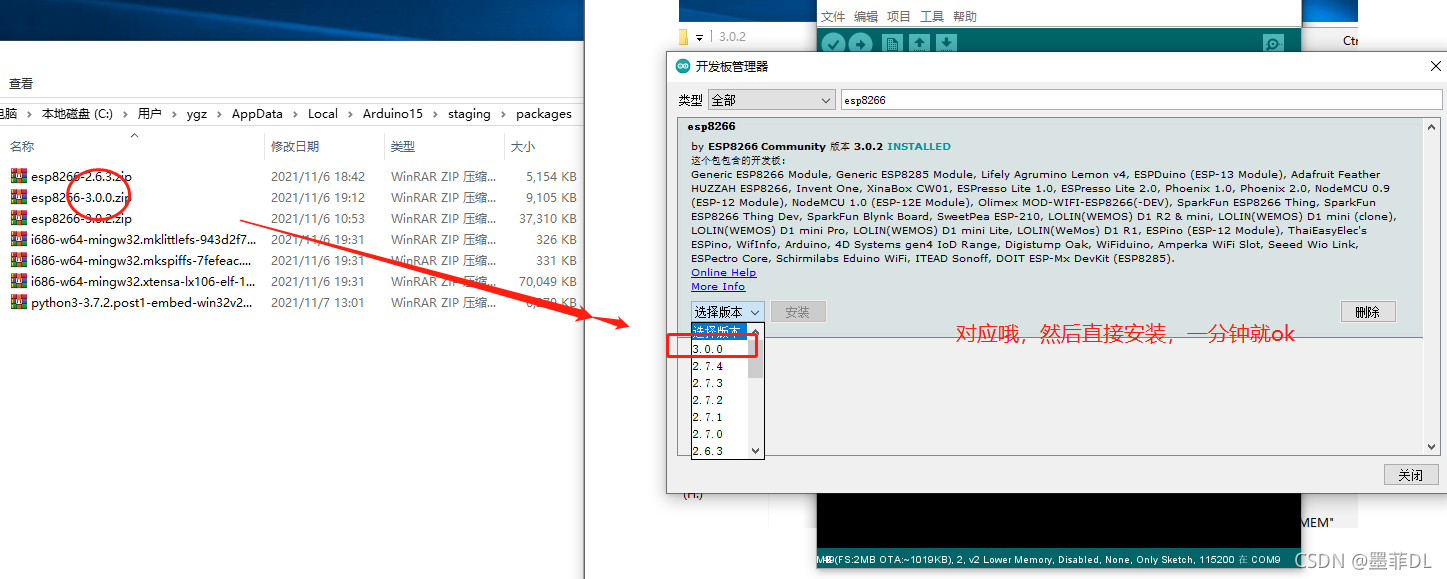Screen dimensions: 1447x579
Task: Open the 选择版本 version dropdown
Action: tap(727, 311)
